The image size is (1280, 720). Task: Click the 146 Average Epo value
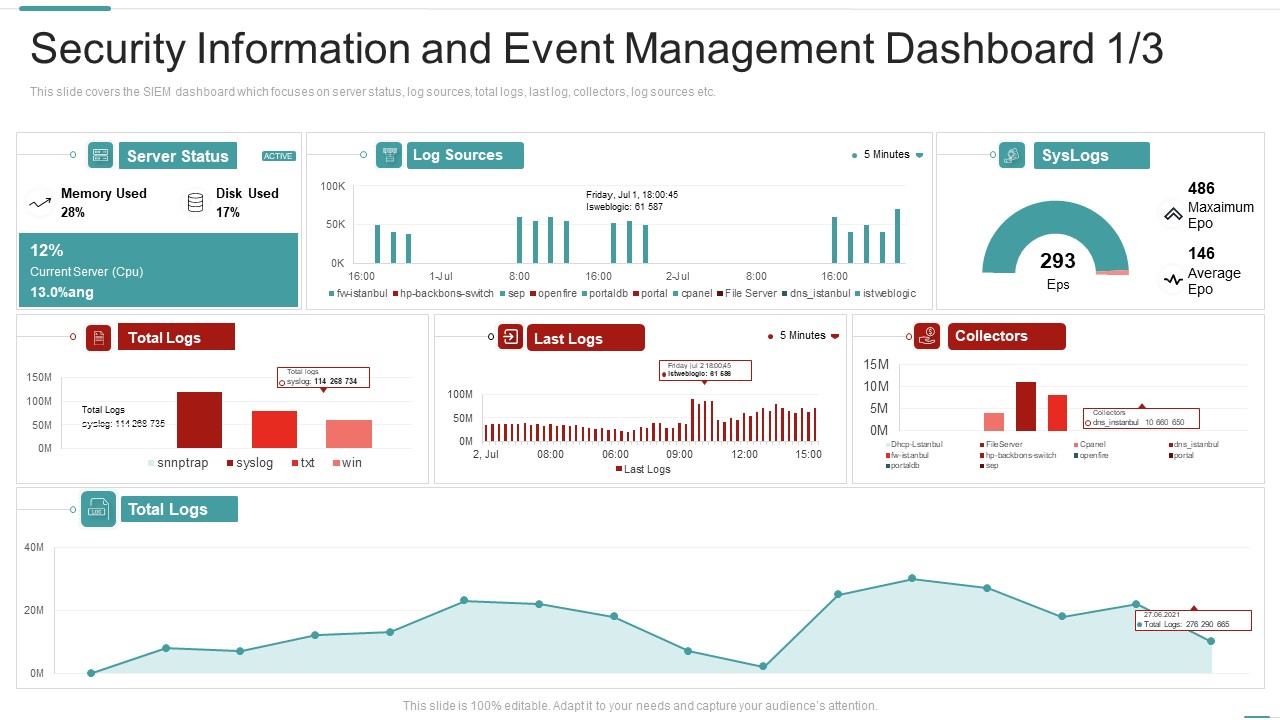1201,253
